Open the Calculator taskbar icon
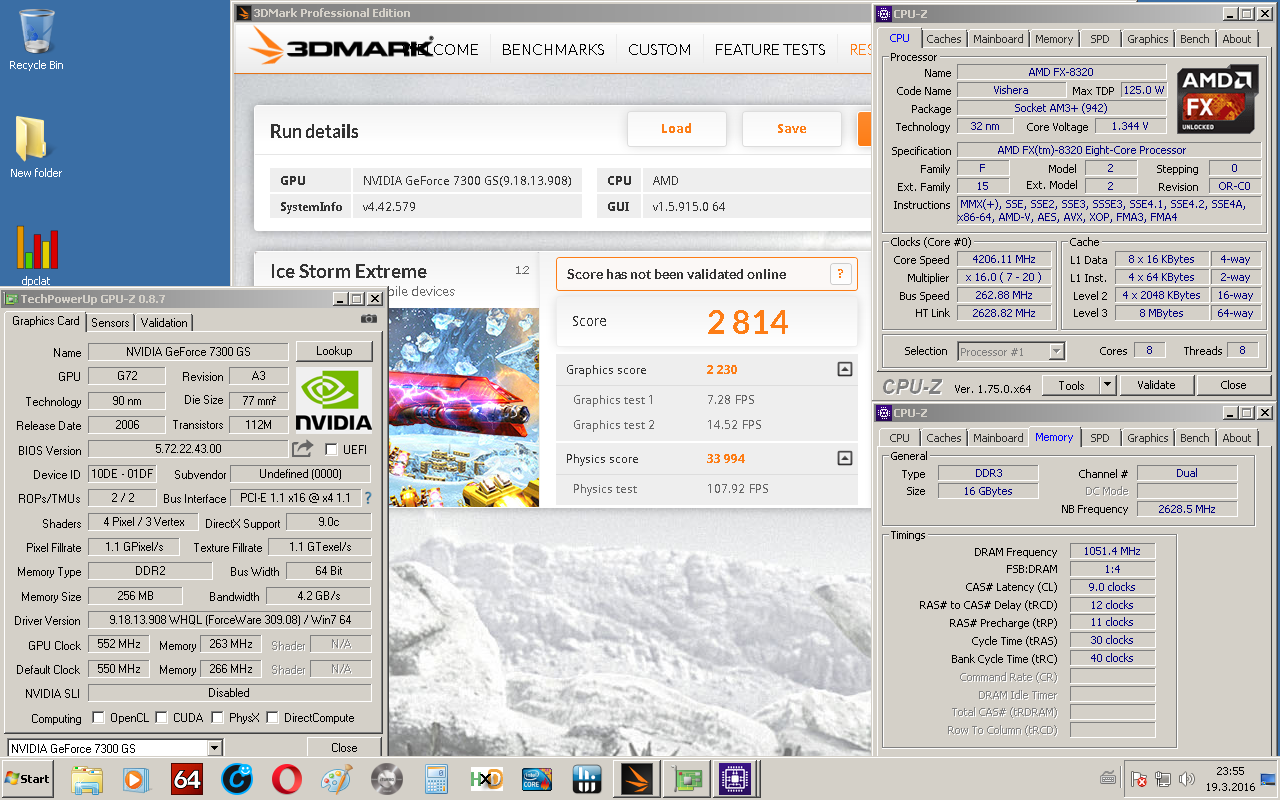The width and height of the screenshot is (1280, 800). [437, 779]
